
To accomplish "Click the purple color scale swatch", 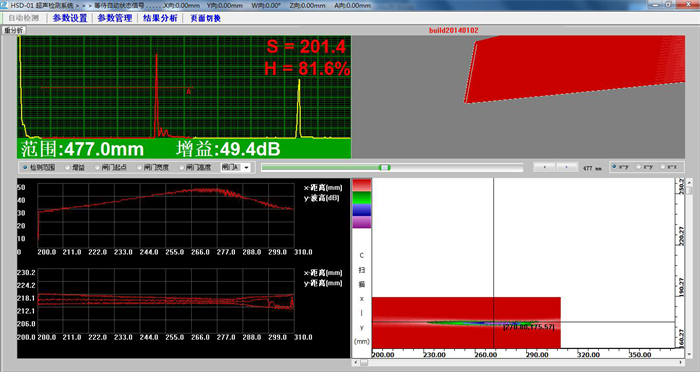I will coord(362,222).
